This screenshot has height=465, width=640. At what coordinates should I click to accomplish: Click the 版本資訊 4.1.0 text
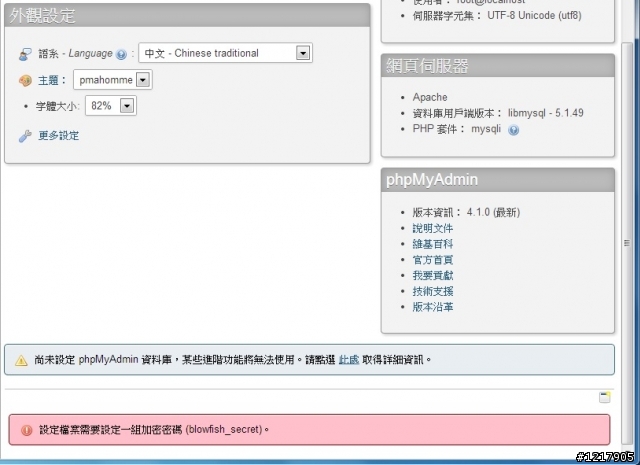[x=466, y=212]
